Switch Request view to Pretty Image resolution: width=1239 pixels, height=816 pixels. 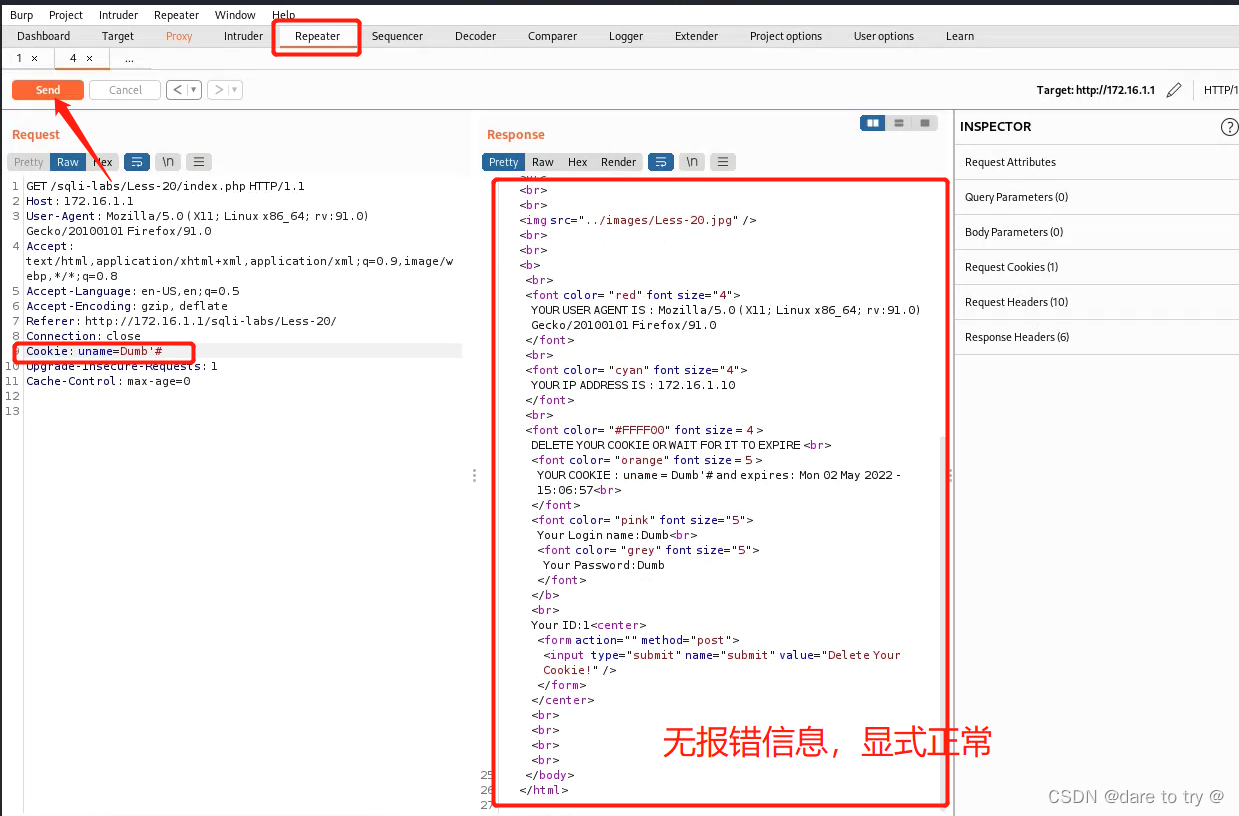point(29,162)
